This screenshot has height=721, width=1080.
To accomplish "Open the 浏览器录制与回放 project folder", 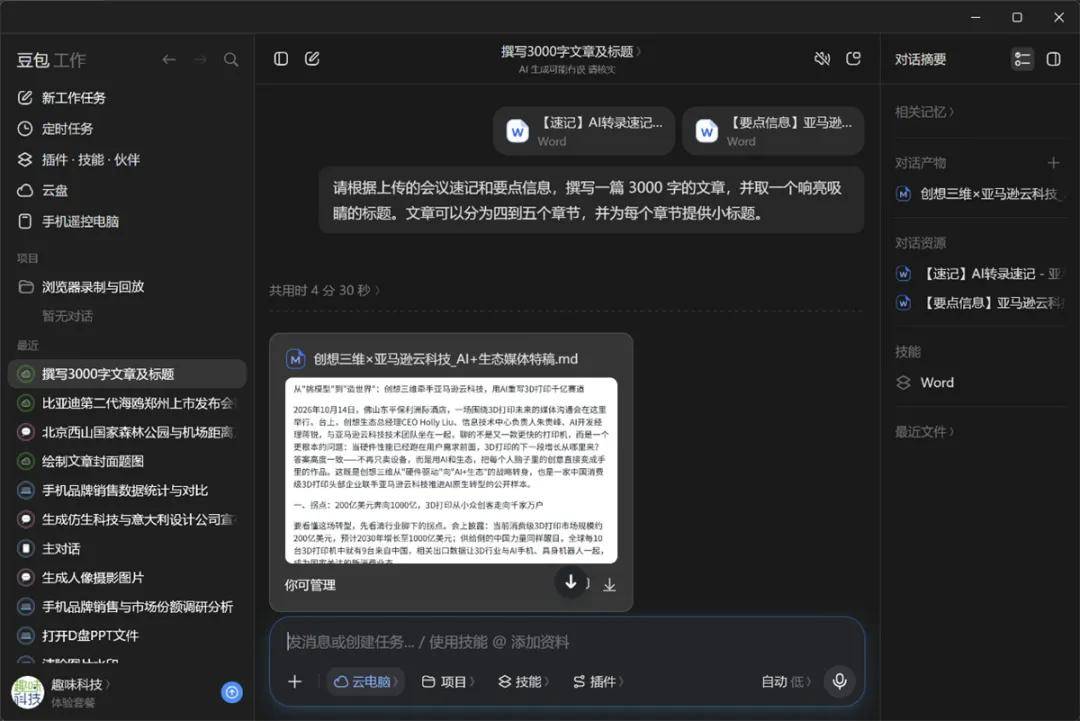I will click(81, 286).
